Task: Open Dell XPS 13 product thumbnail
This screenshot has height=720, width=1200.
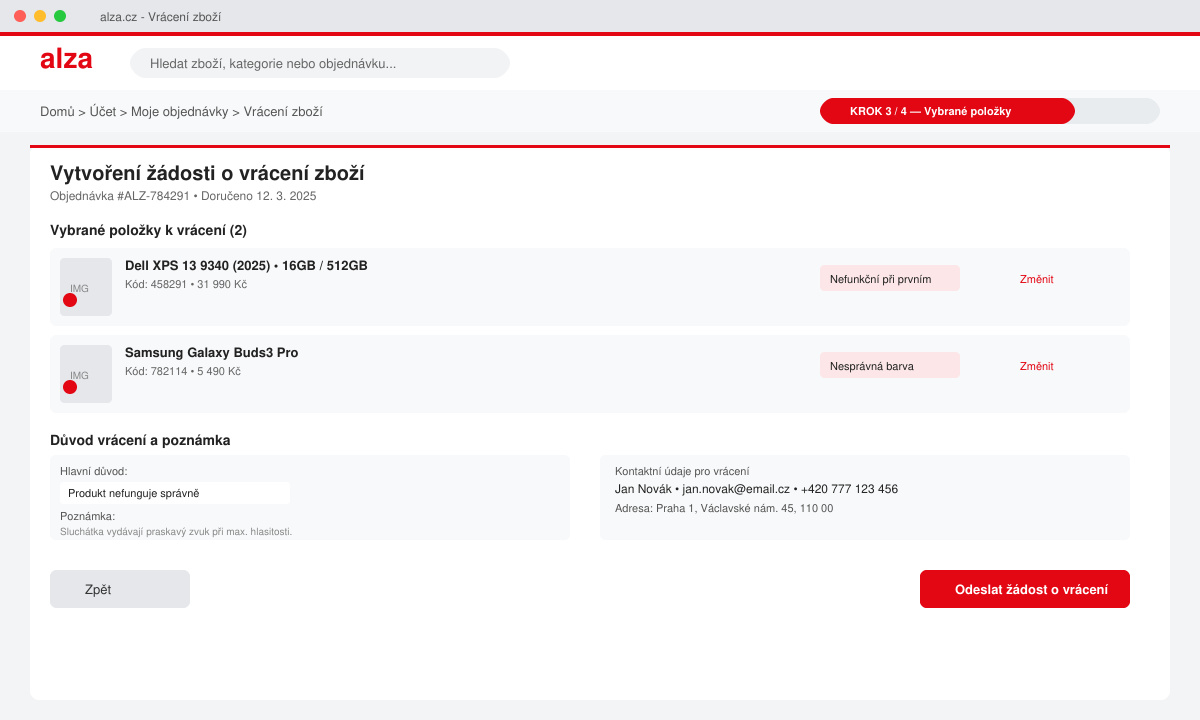Action: [86, 287]
